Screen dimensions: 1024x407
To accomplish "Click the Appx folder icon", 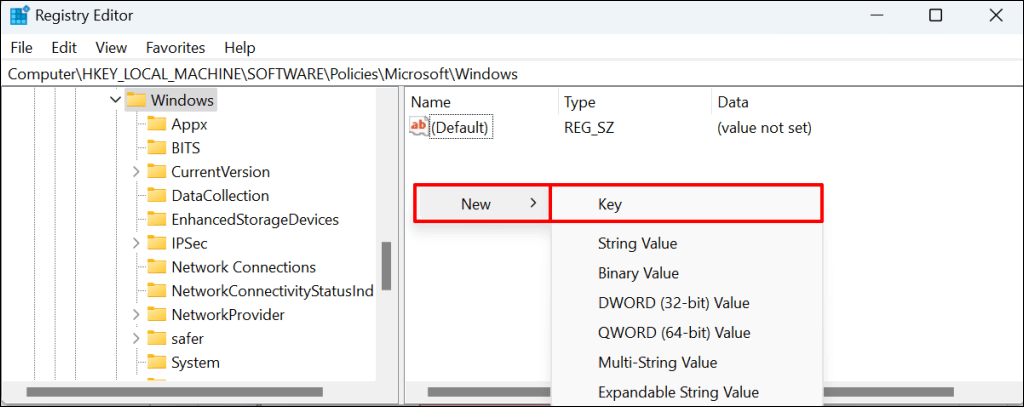I will pos(156,124).
